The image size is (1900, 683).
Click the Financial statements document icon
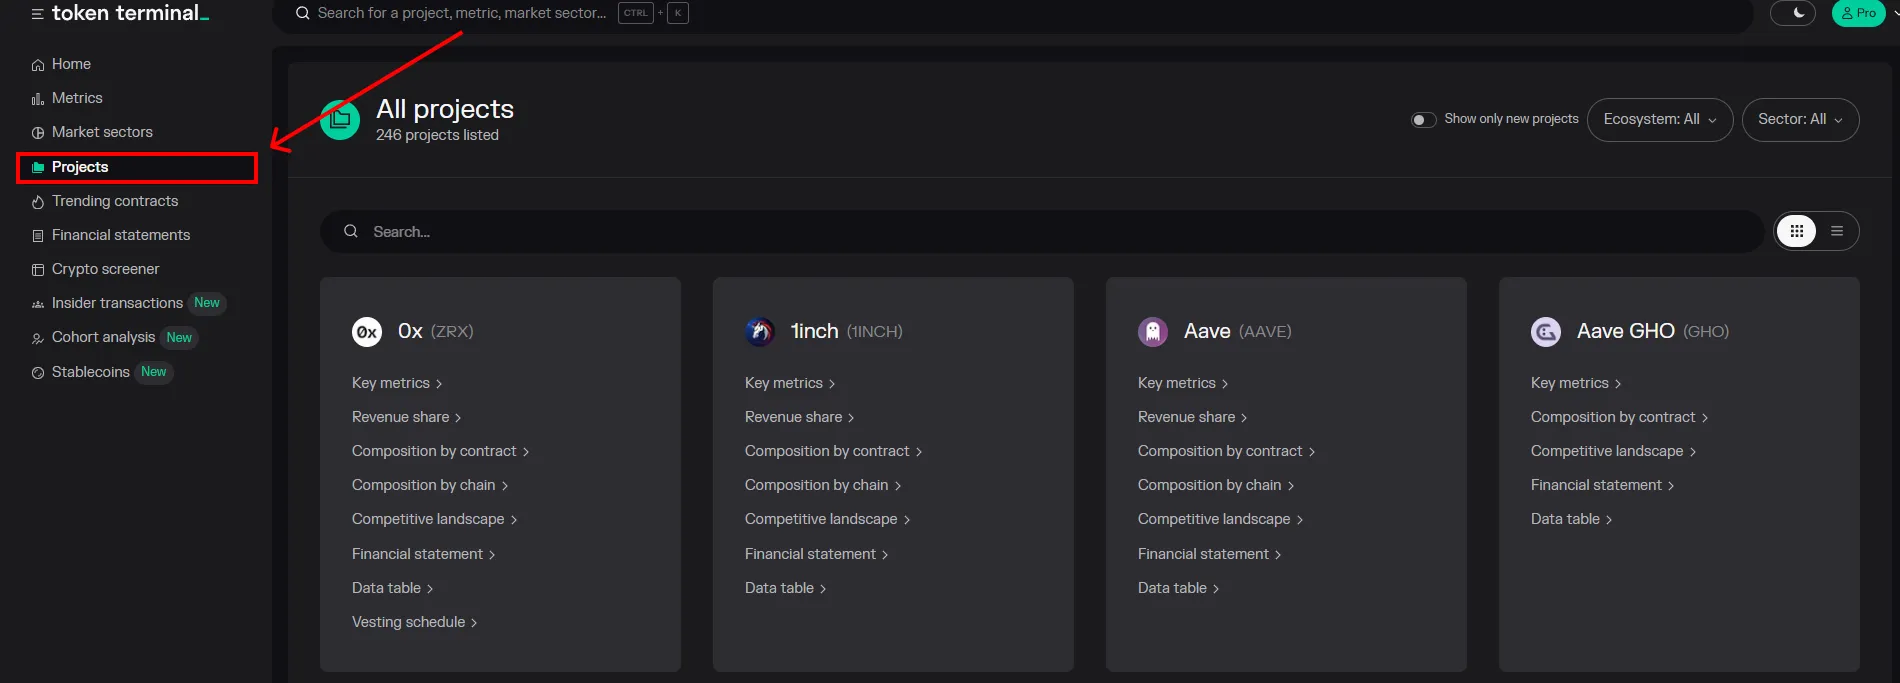[38, 236]
